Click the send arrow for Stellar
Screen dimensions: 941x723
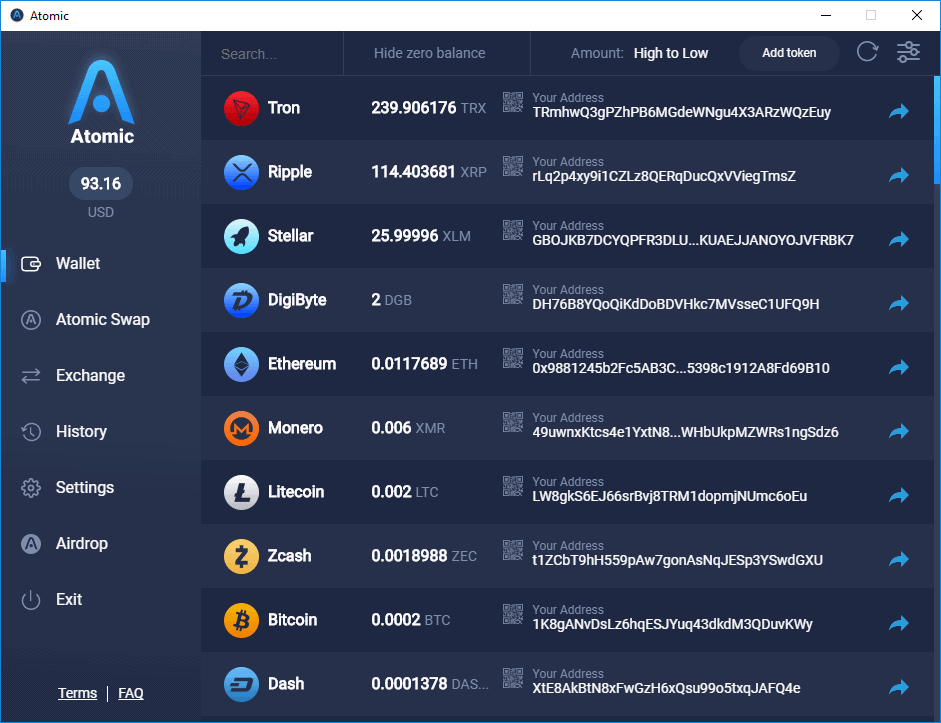898,239
